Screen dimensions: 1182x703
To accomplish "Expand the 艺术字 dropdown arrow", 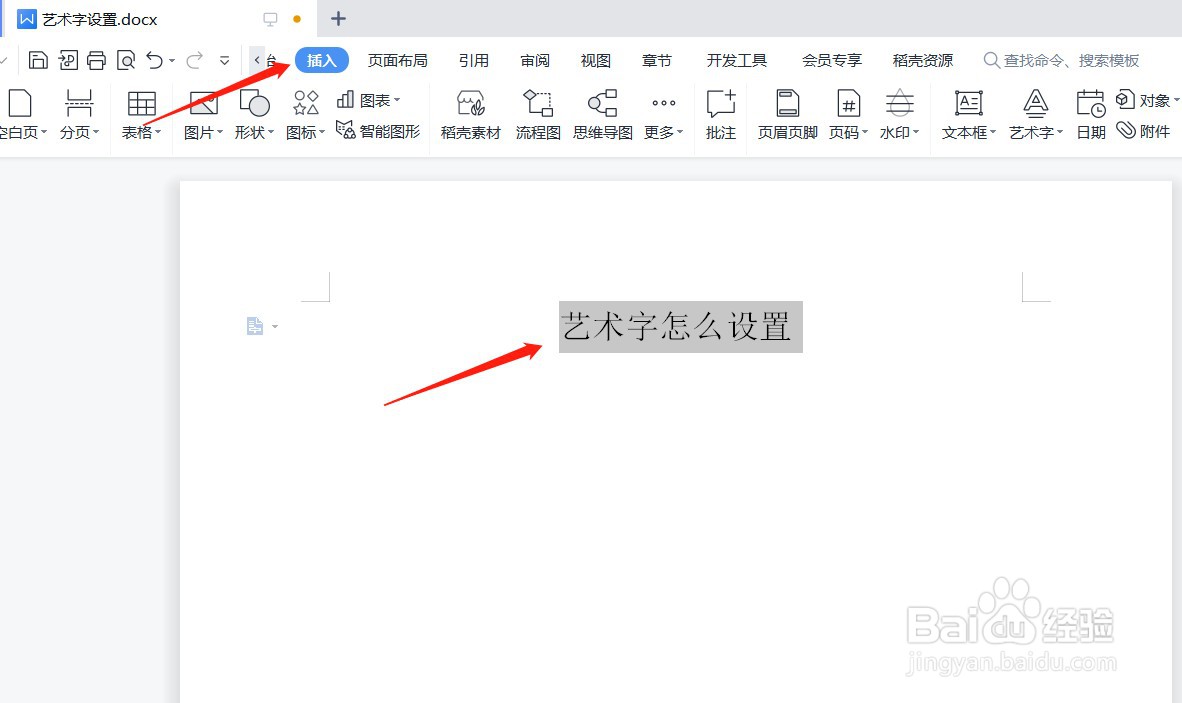I will coord(1060,133).
